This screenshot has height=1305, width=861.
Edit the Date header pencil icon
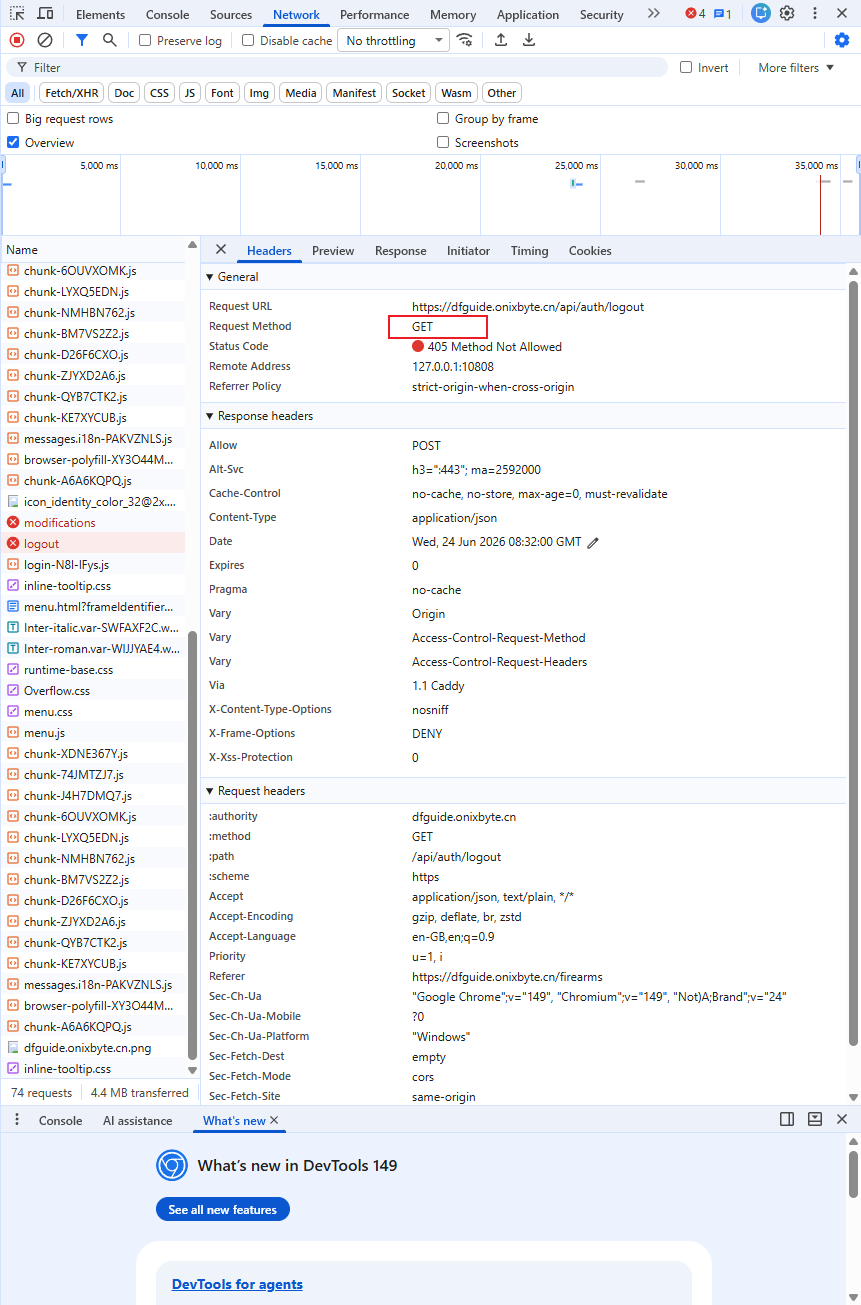coord(593,542)
